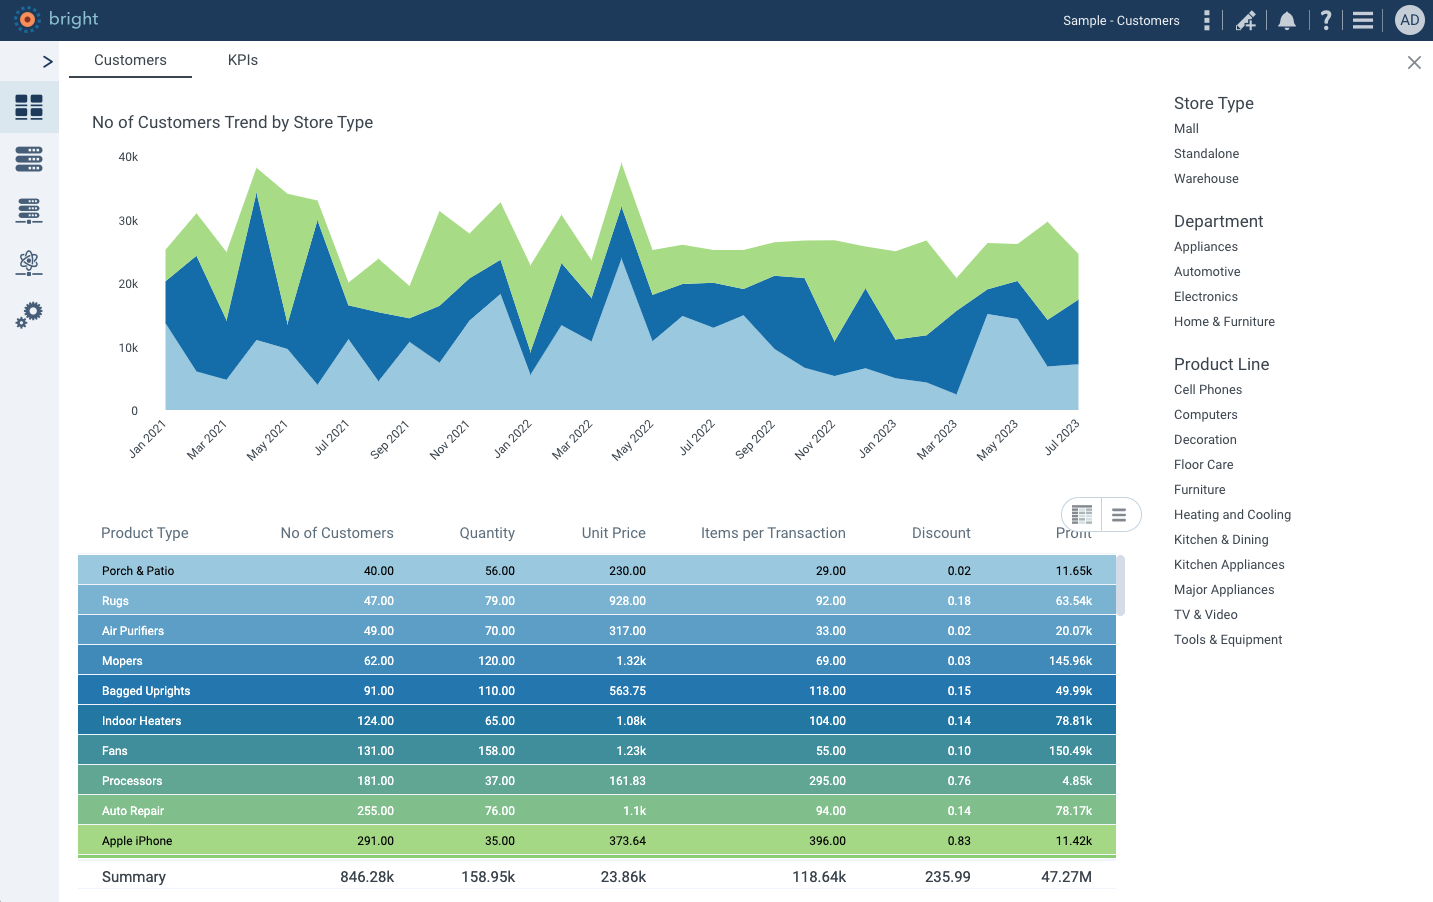This screenshot has height=902, width=1433.
Task: Select the Cell Phones product line
Action: (x=1208, y=389)
